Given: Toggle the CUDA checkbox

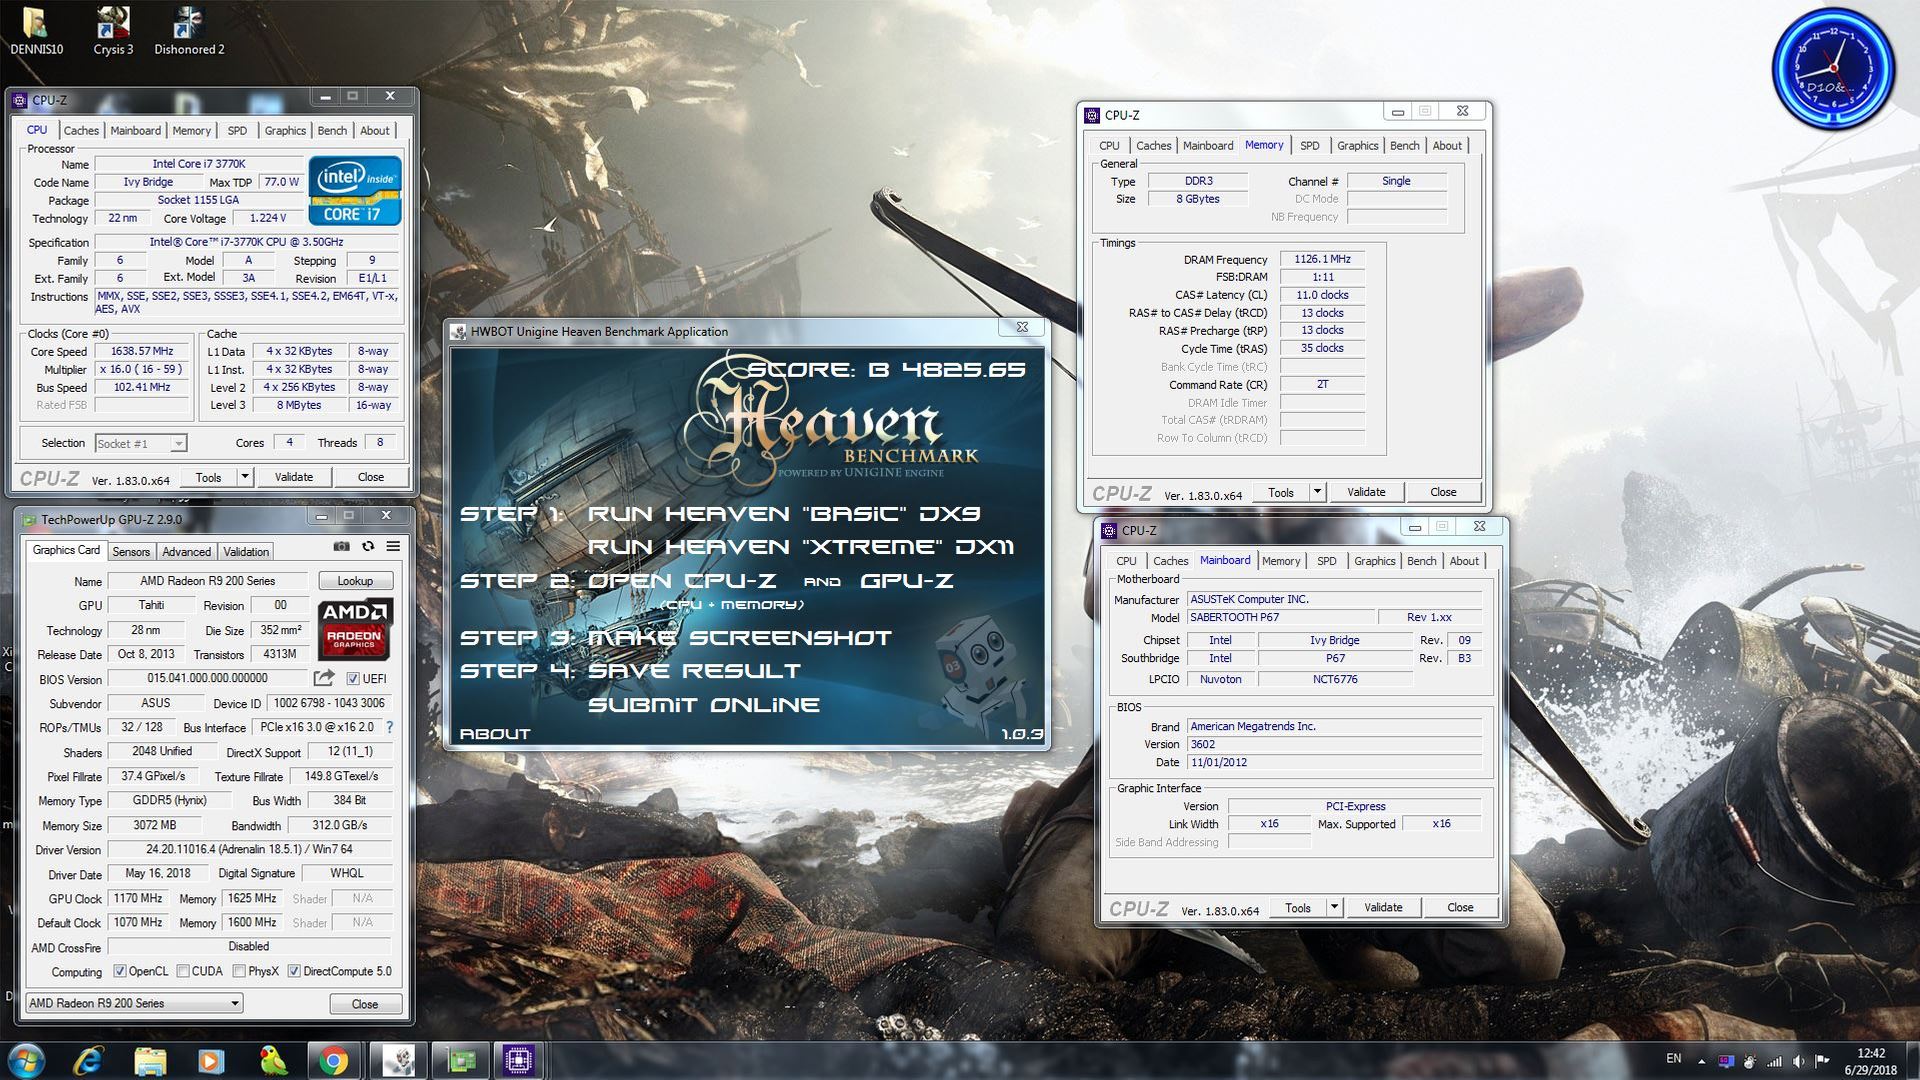Looking at the screenshot, I should point(183,971).
